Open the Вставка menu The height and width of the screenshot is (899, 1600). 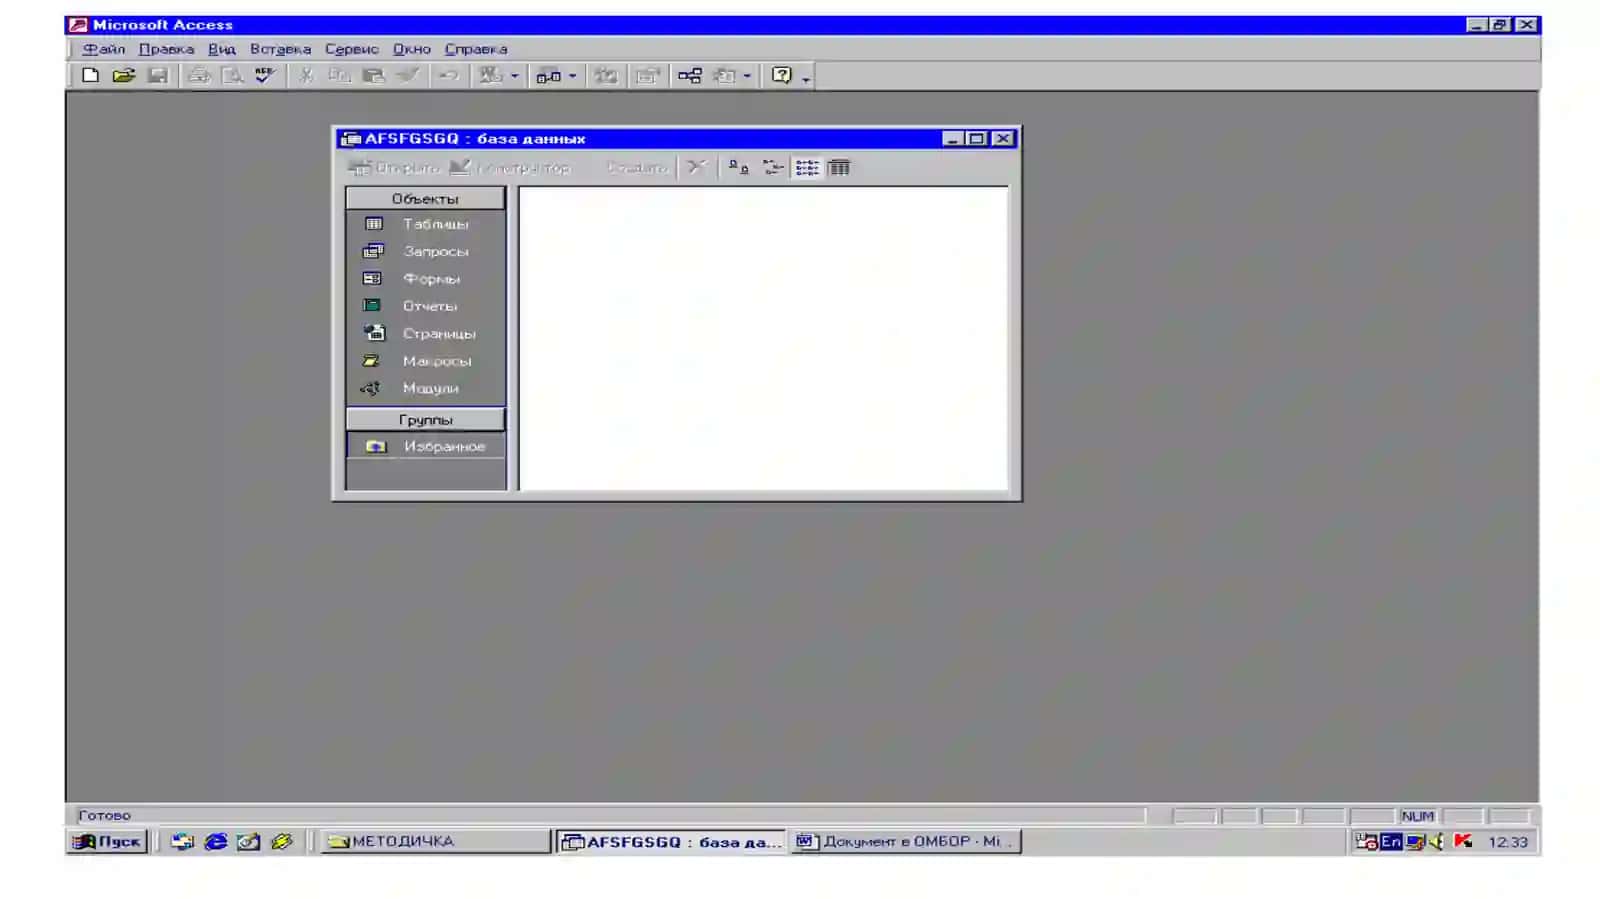tap(280, 49)
